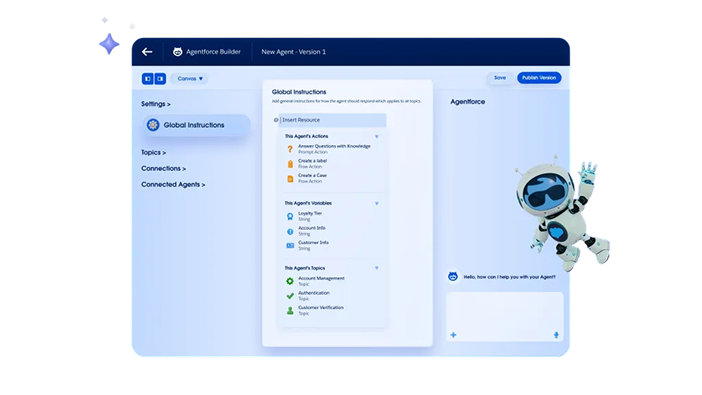702x395 pixels.
Task: Select Answer Questions with Knowledge action
Action: click(334, 149)
